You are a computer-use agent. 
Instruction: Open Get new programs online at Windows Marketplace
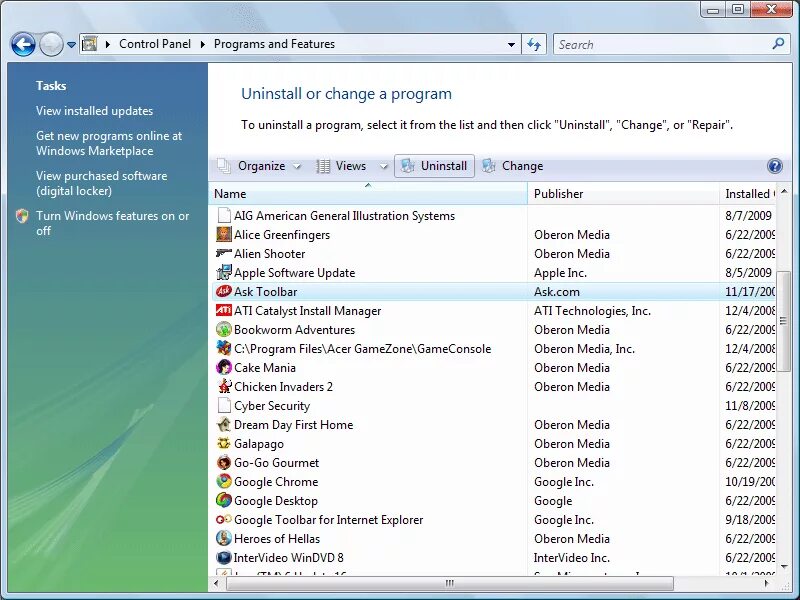[x=109, y=143]
